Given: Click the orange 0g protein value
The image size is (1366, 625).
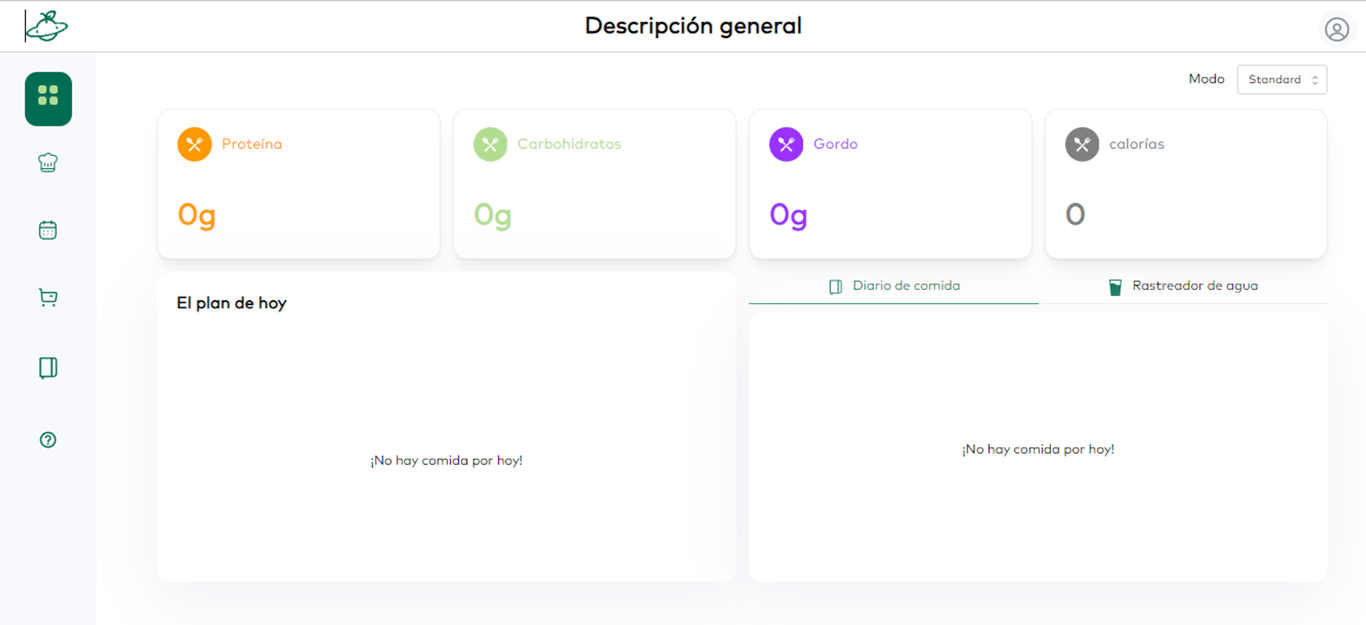Looking at the screenshot, I should pos(197,214).
